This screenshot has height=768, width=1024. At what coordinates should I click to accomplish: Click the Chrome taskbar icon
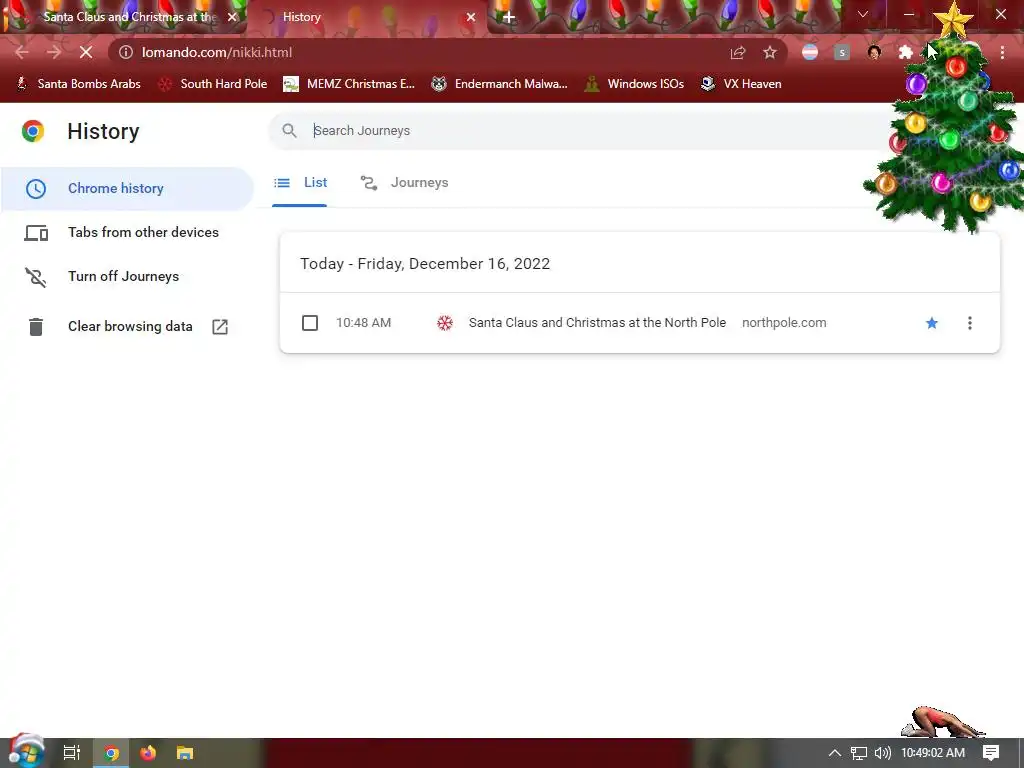tap(112, 753)
